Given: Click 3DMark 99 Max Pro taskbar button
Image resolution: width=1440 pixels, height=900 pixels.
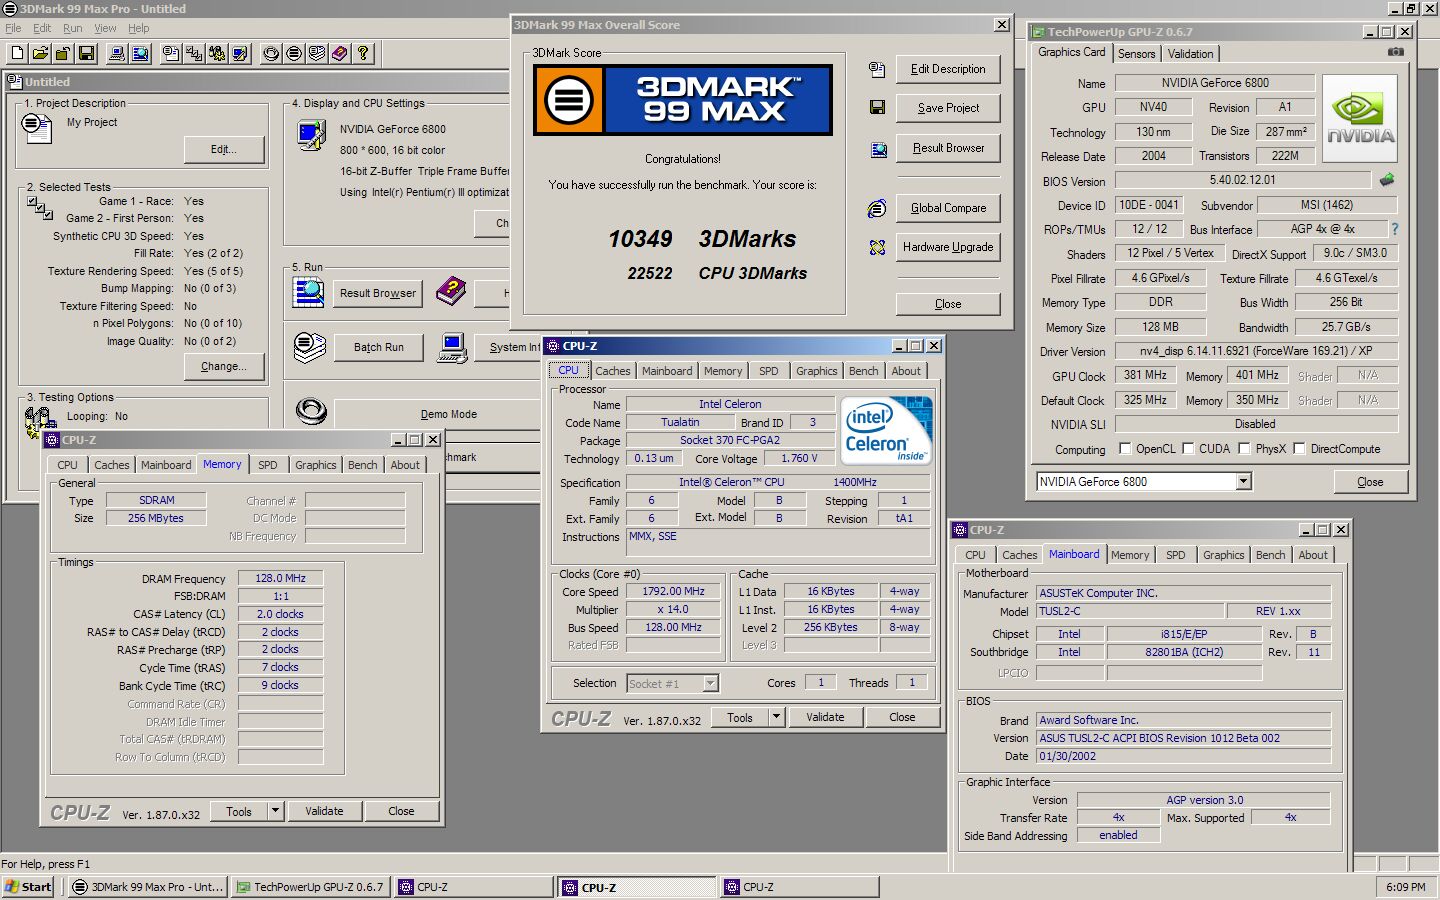Looking at the screenshot, I should pyautogui.click(x=148, y=887).
